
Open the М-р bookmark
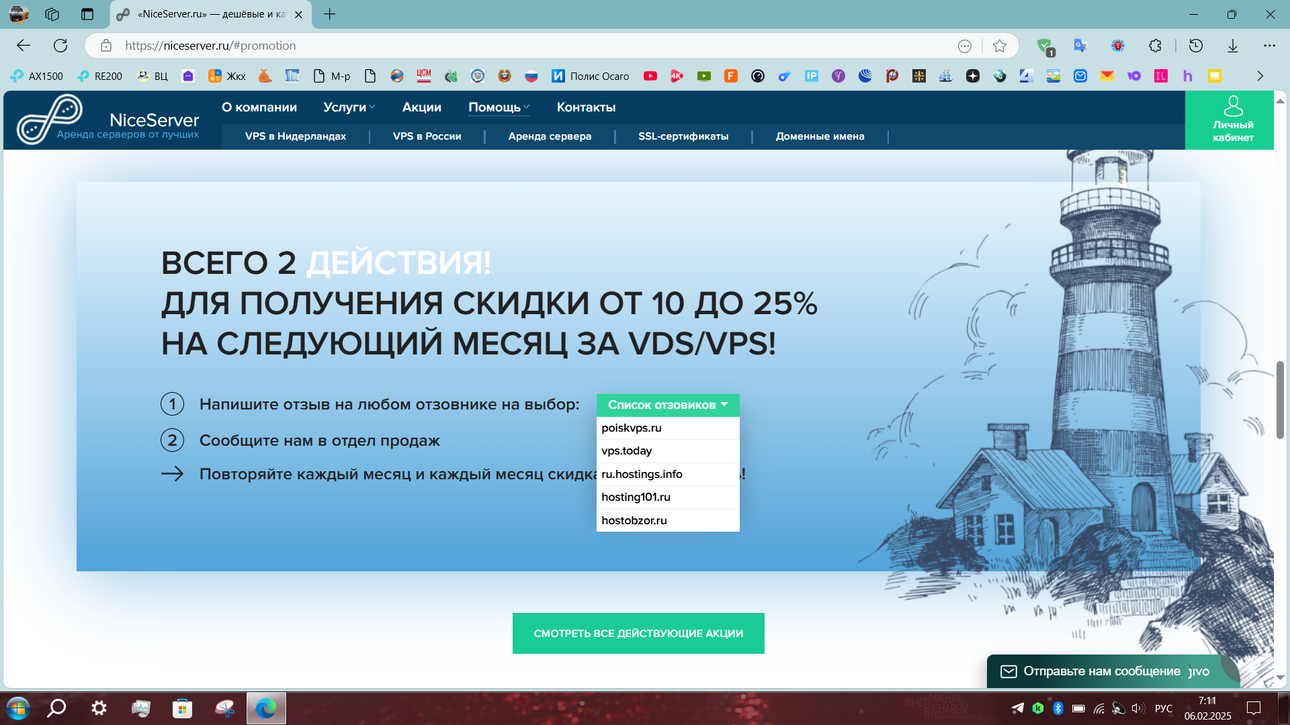coord(332,76)
